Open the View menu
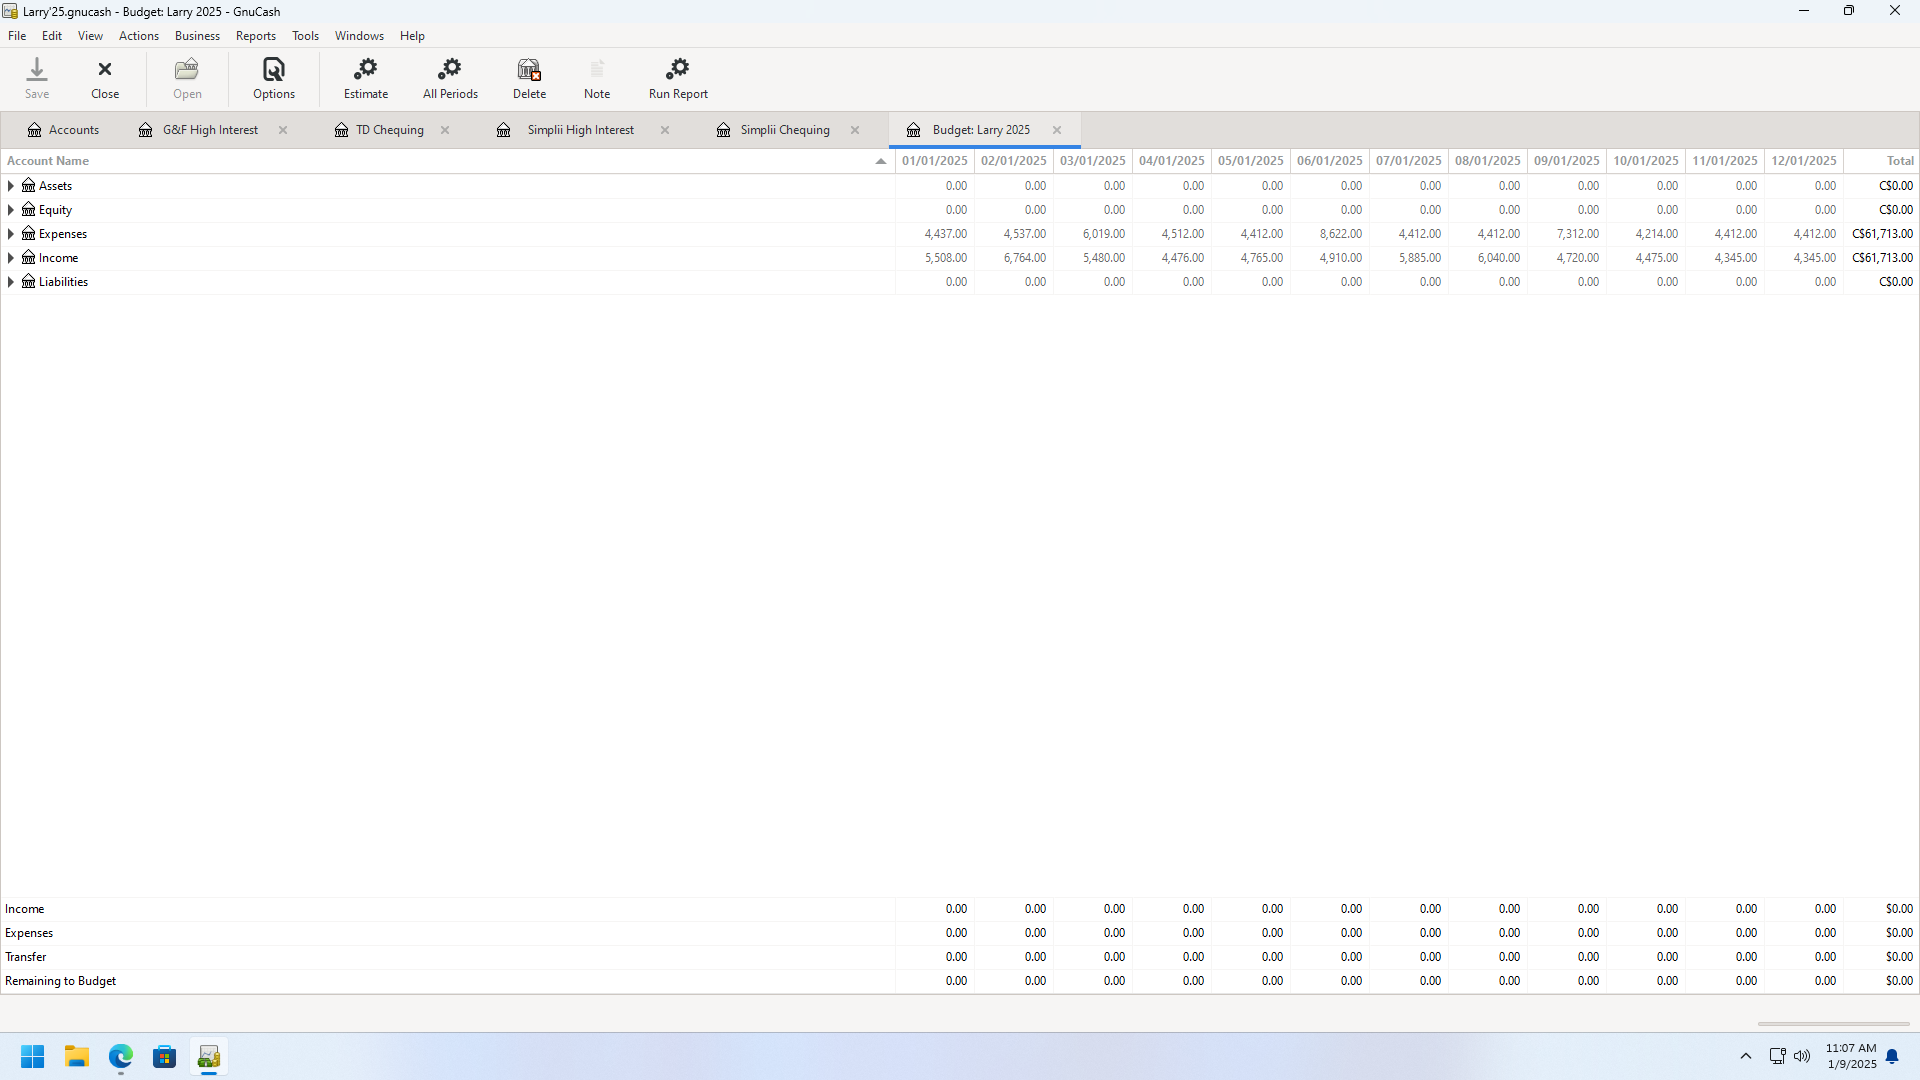The width and height of the screenshot is (1920, 1080). click(90, 36)
